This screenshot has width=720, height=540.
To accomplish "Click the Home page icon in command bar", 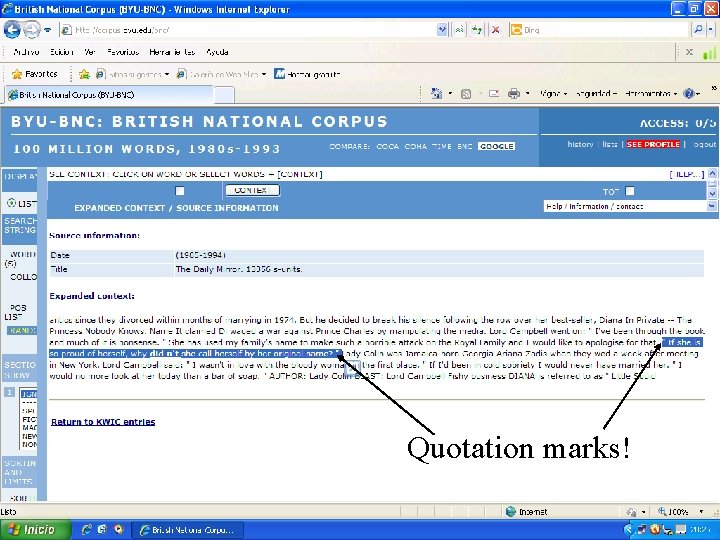I will tap(436, 94).
